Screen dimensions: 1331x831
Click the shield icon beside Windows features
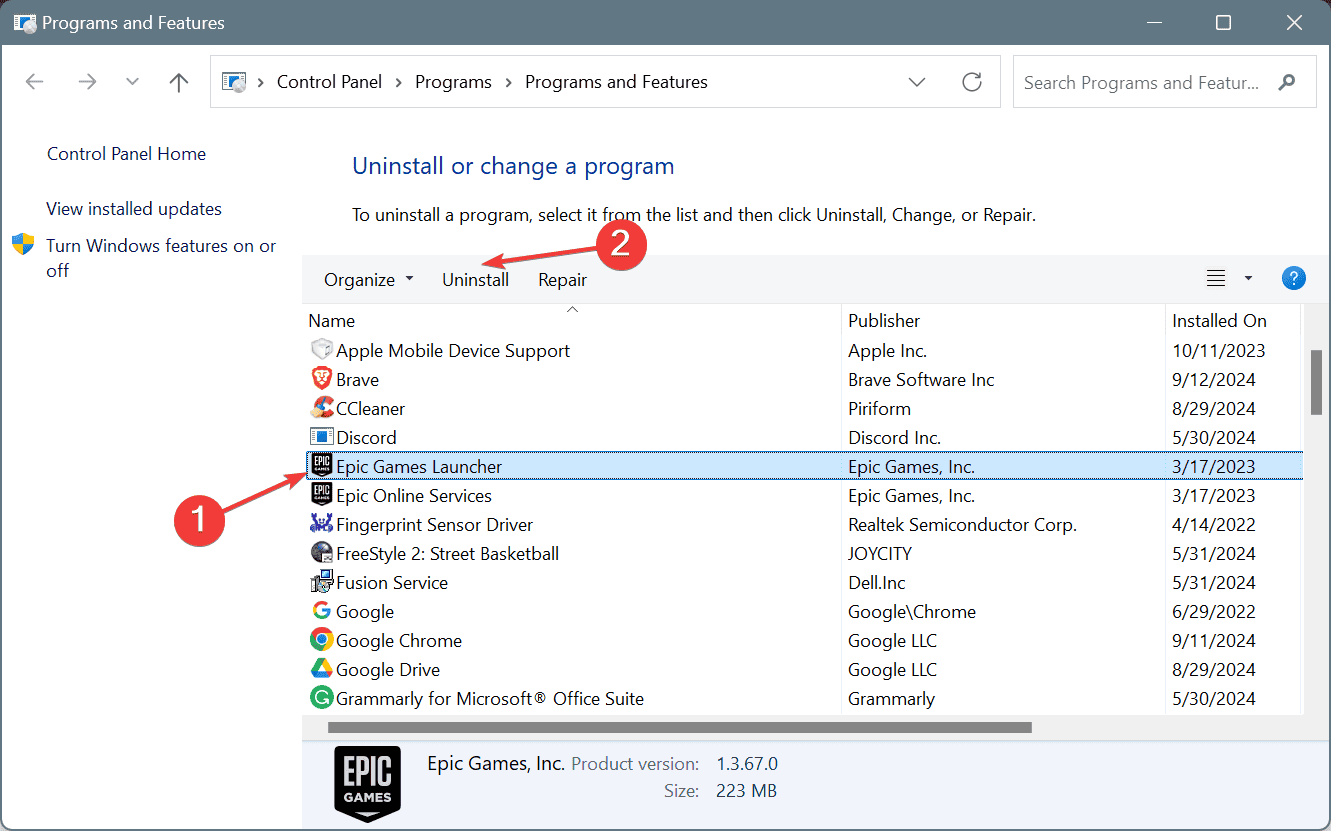pos(23,245)
